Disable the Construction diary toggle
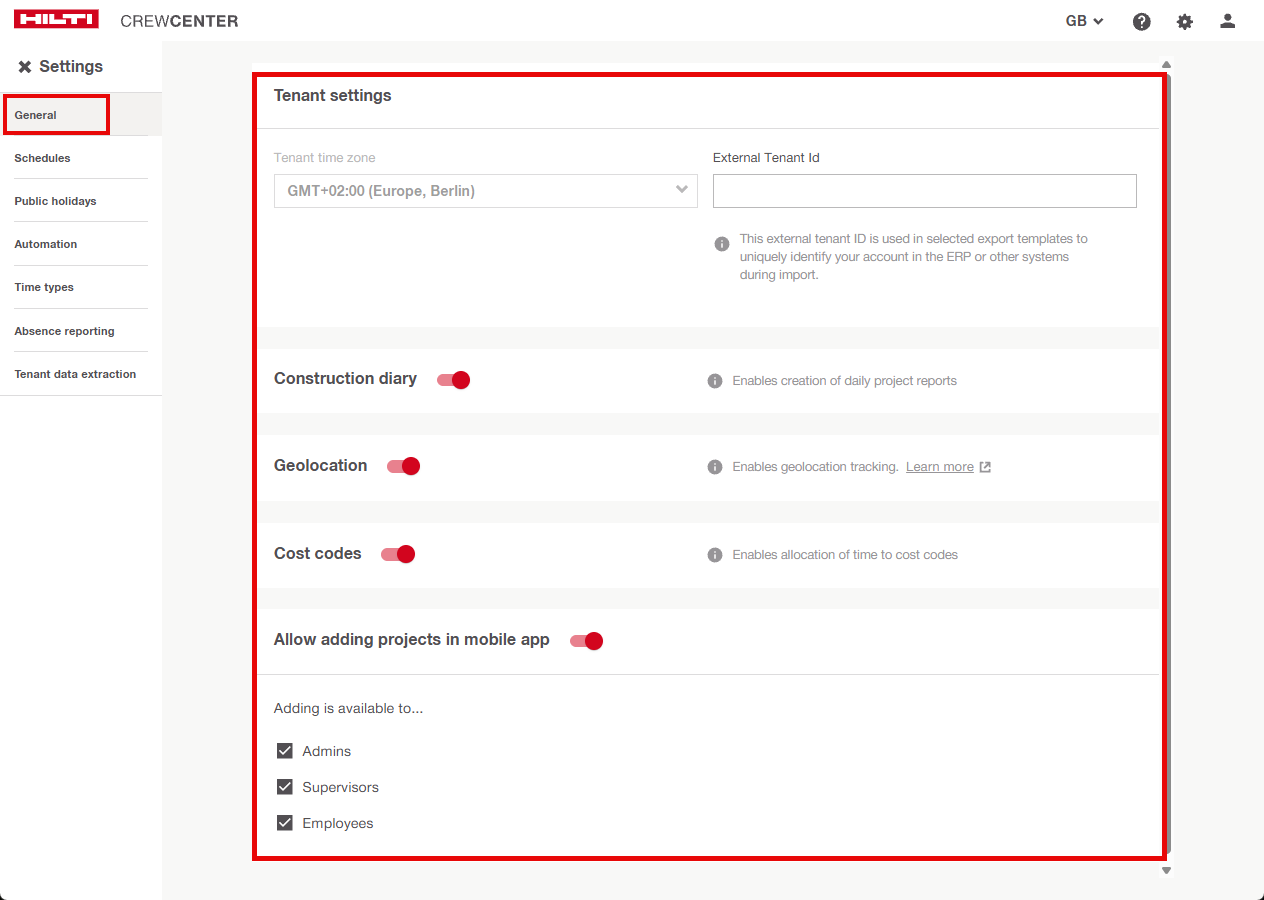Screen dimensions: 1264x900 [454, 380]
